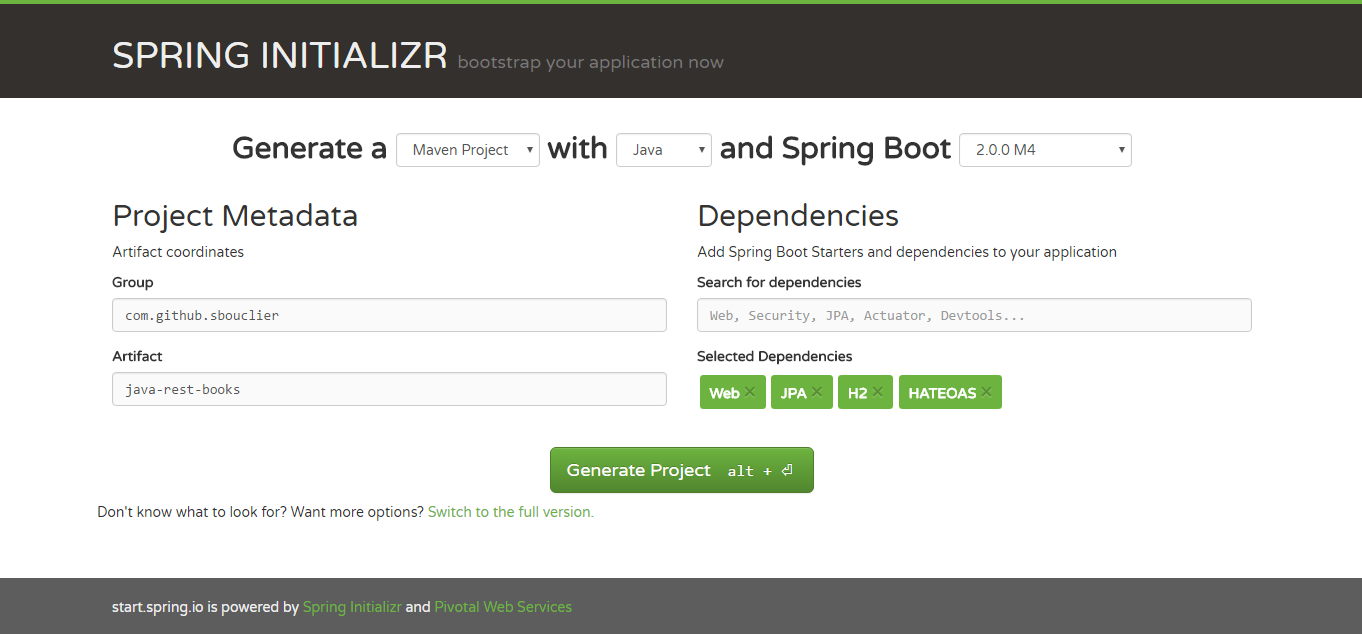1362x634 pixels.
Task: Open the Switch to the full version link
Action: point(510,512)
